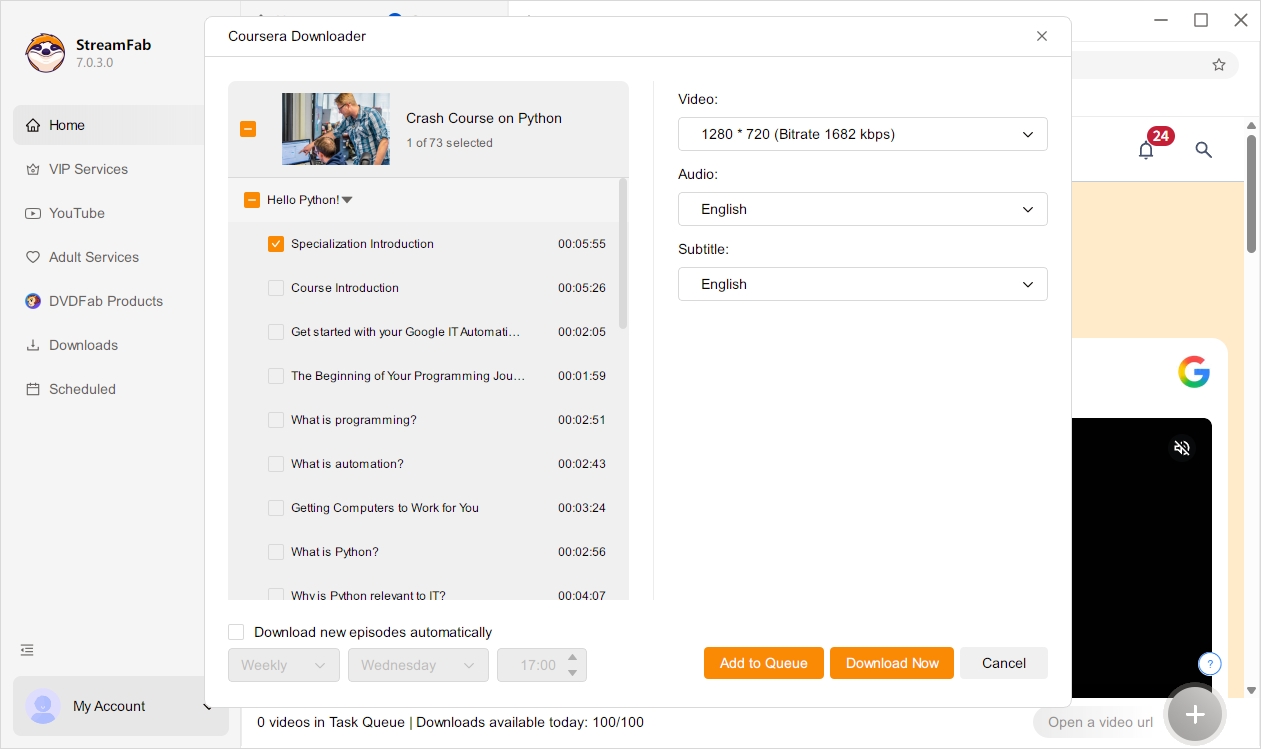Viewport: 1261px width, 749px height.
Task: Enable Download new episodes automatically
Action: coord(236,632)
